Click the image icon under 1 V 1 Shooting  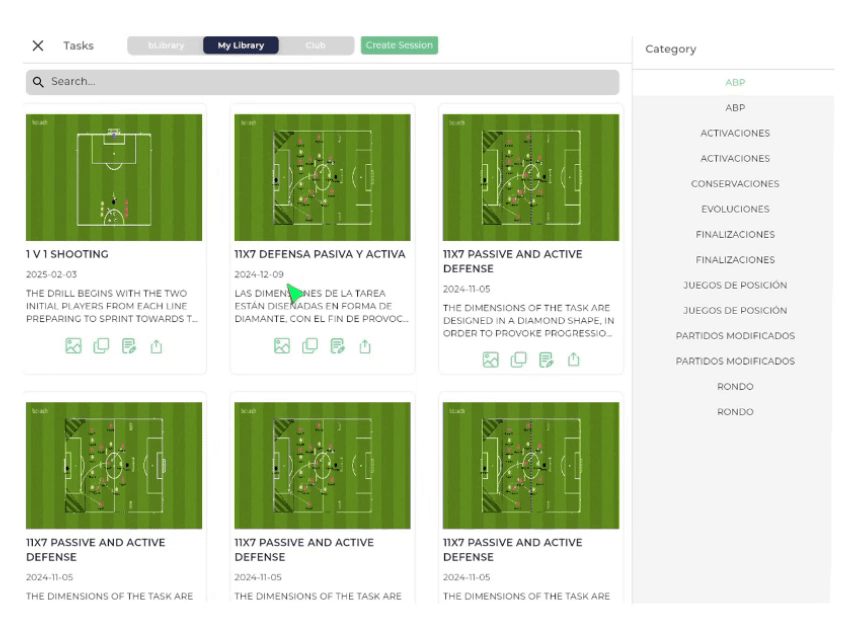73,346
